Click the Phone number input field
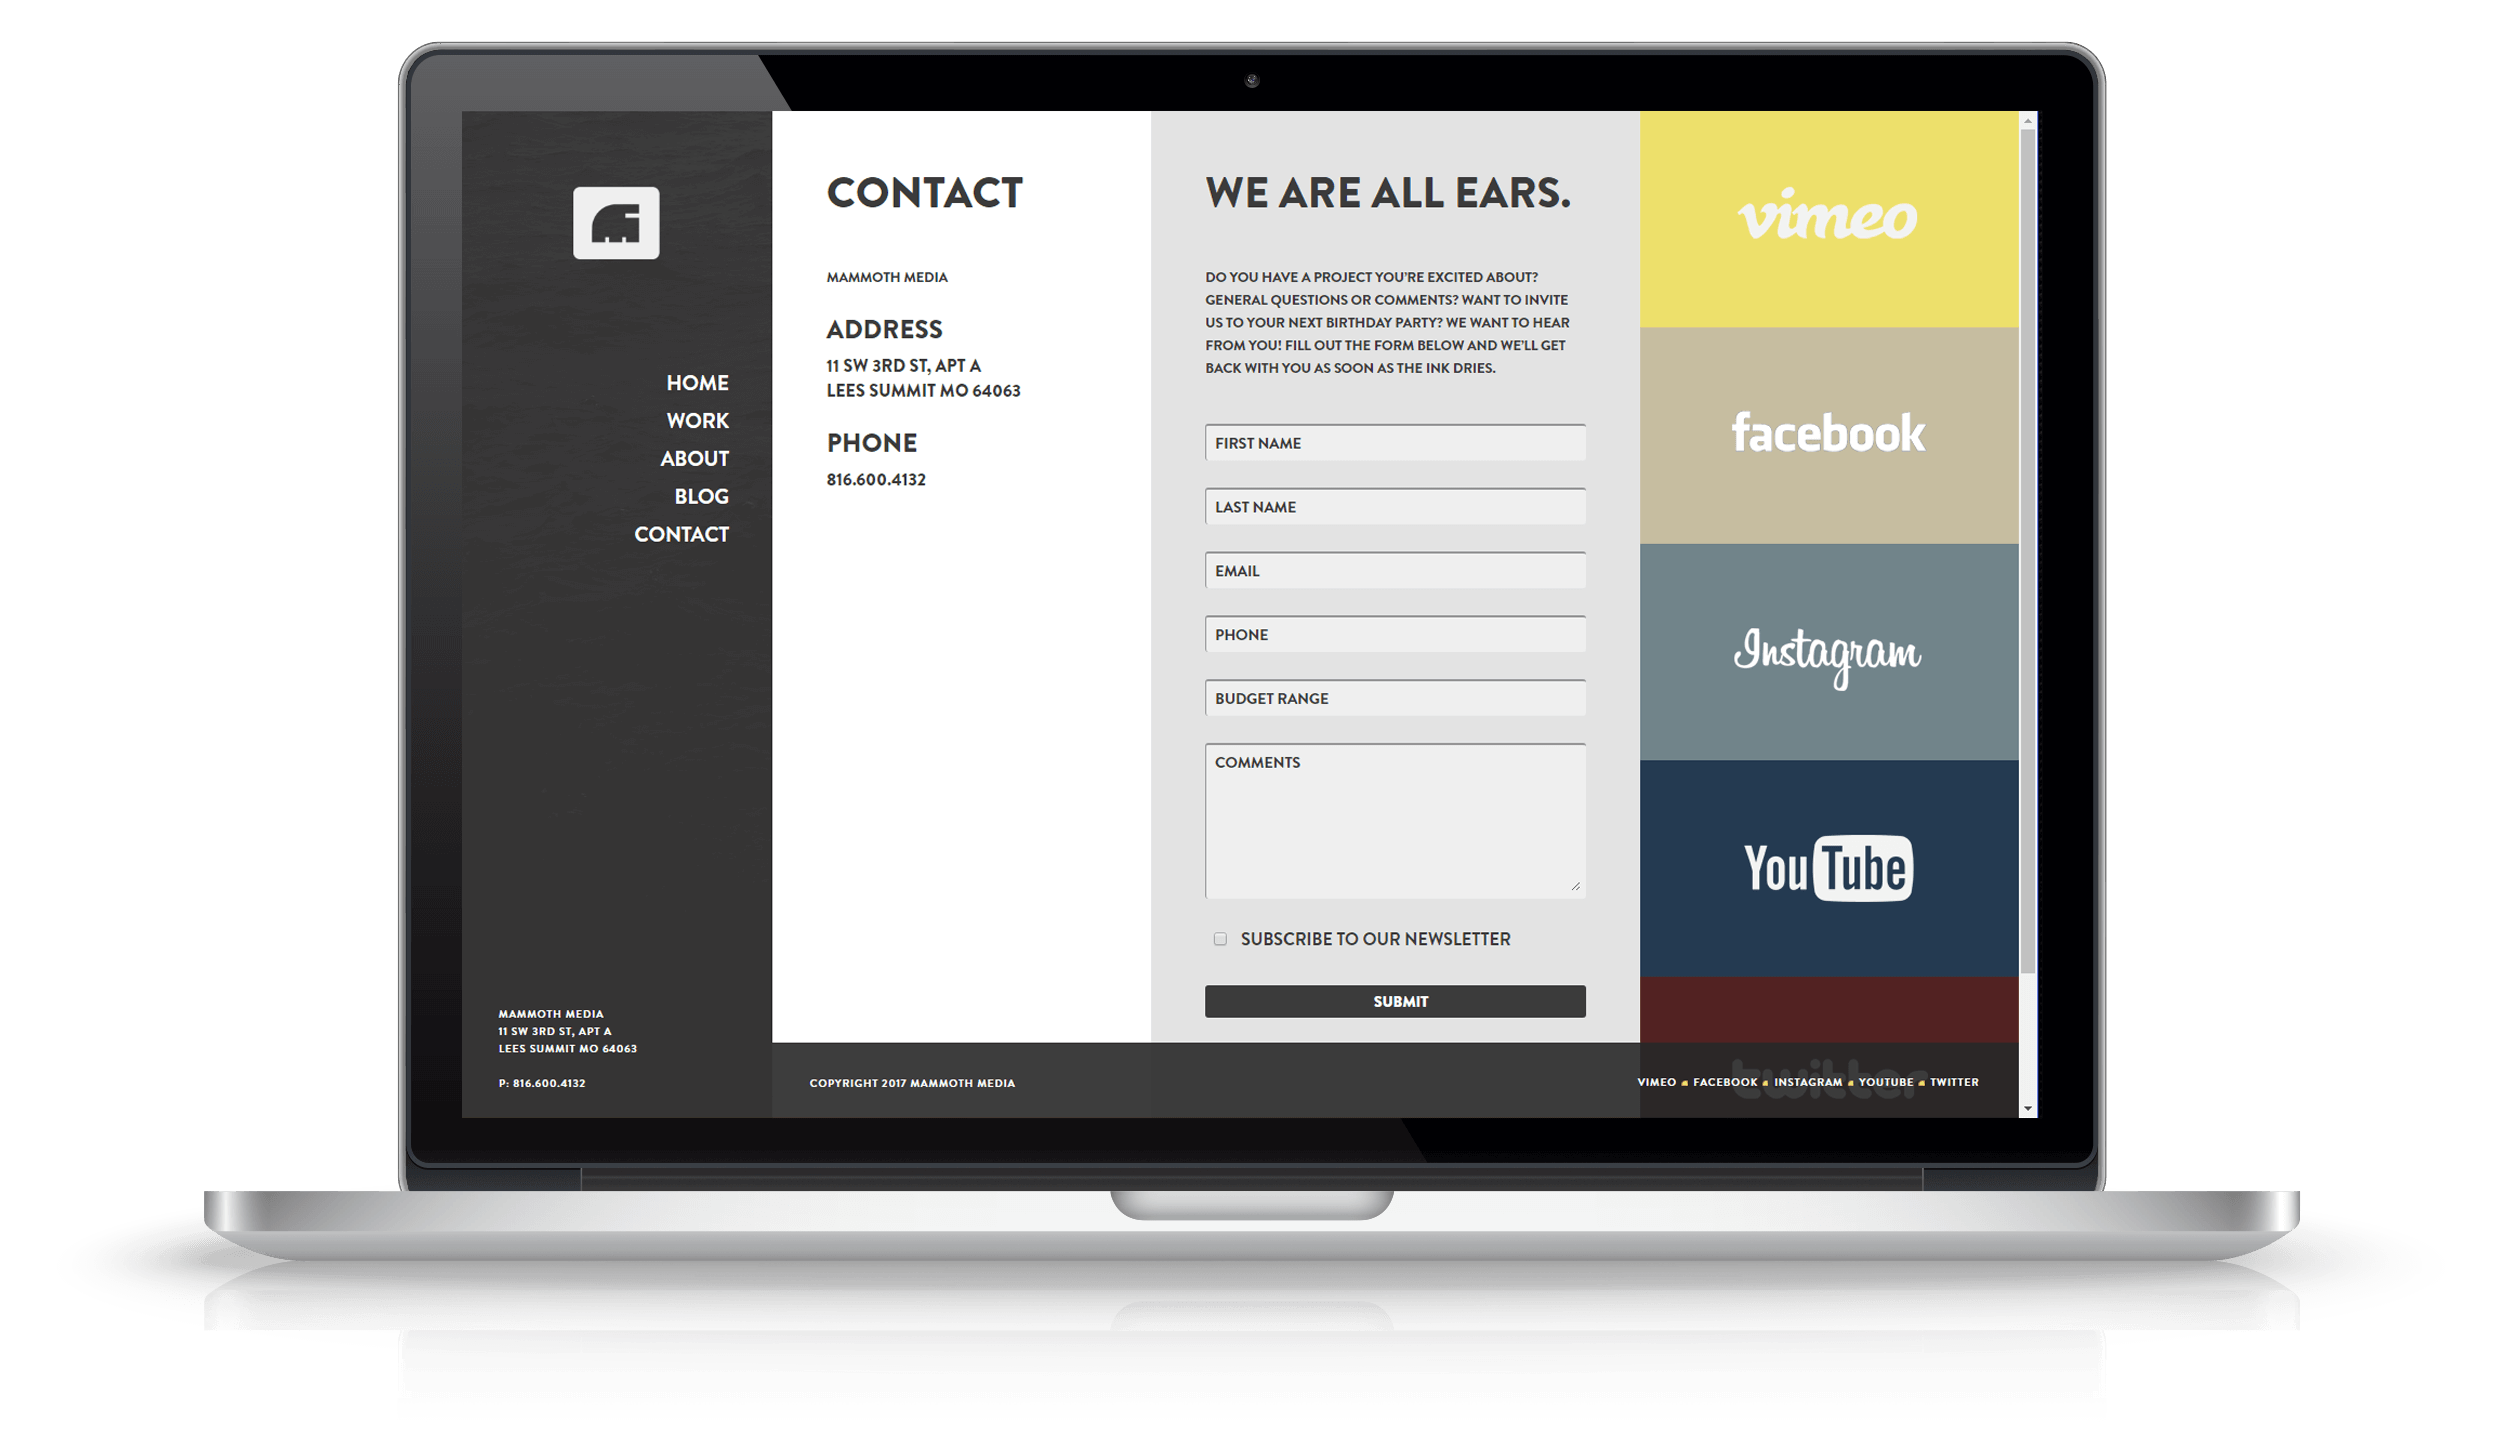Viewport: 2500px width, 1455px height. tap(1397, 634)
